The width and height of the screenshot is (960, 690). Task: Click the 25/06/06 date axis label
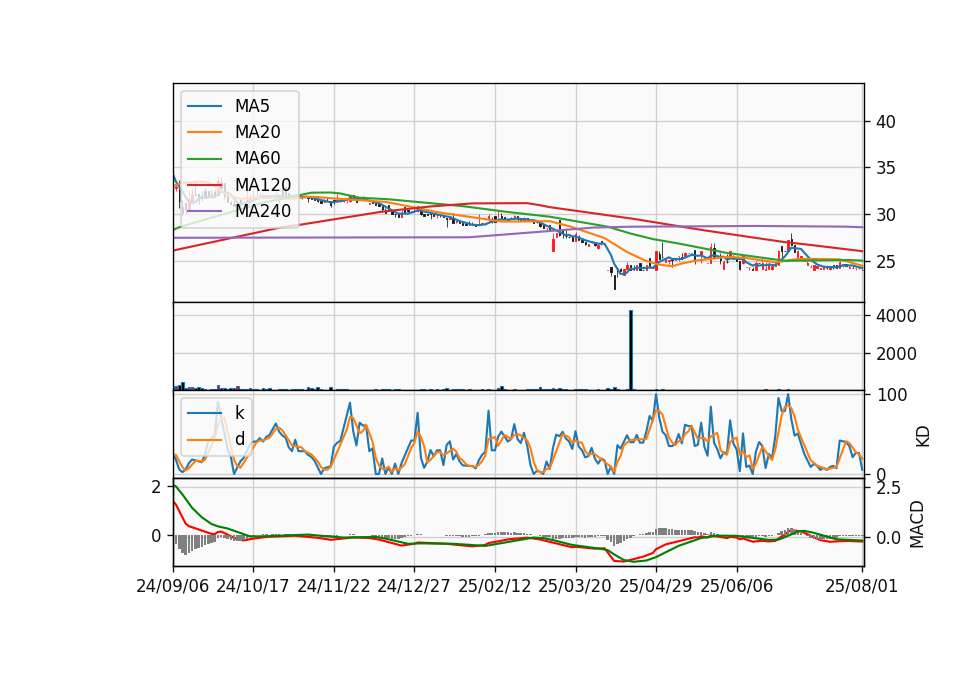tap(737, 586)
